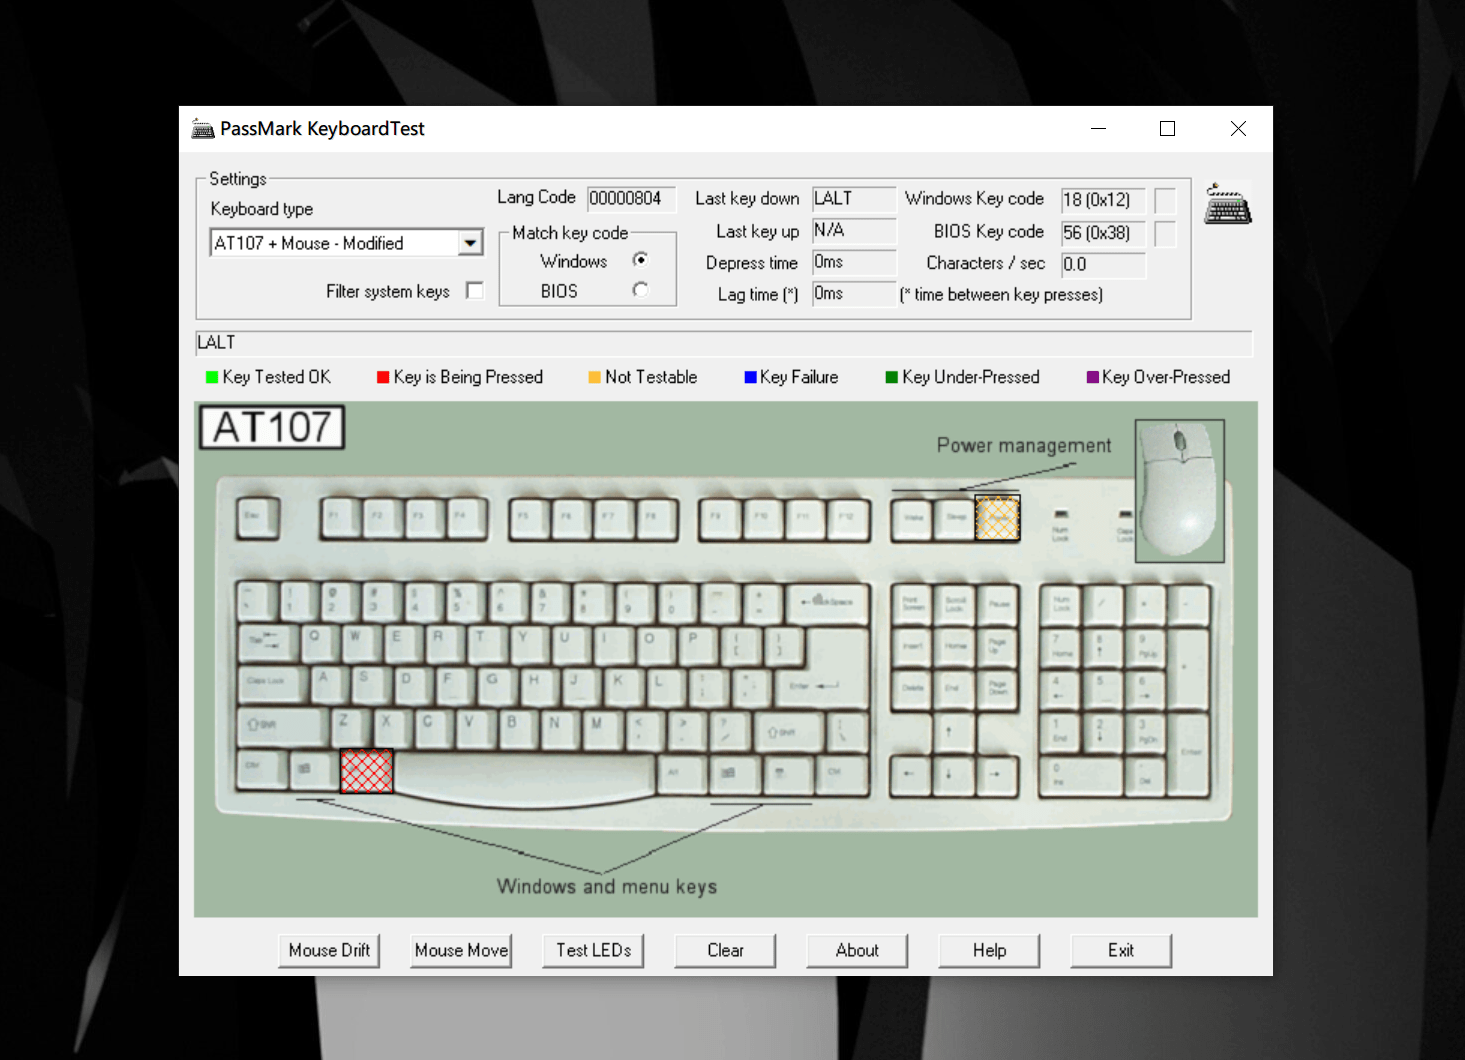Close the PassMark KeyboardTest window
1465x1060 pixels.
[x=1238, y=128]
